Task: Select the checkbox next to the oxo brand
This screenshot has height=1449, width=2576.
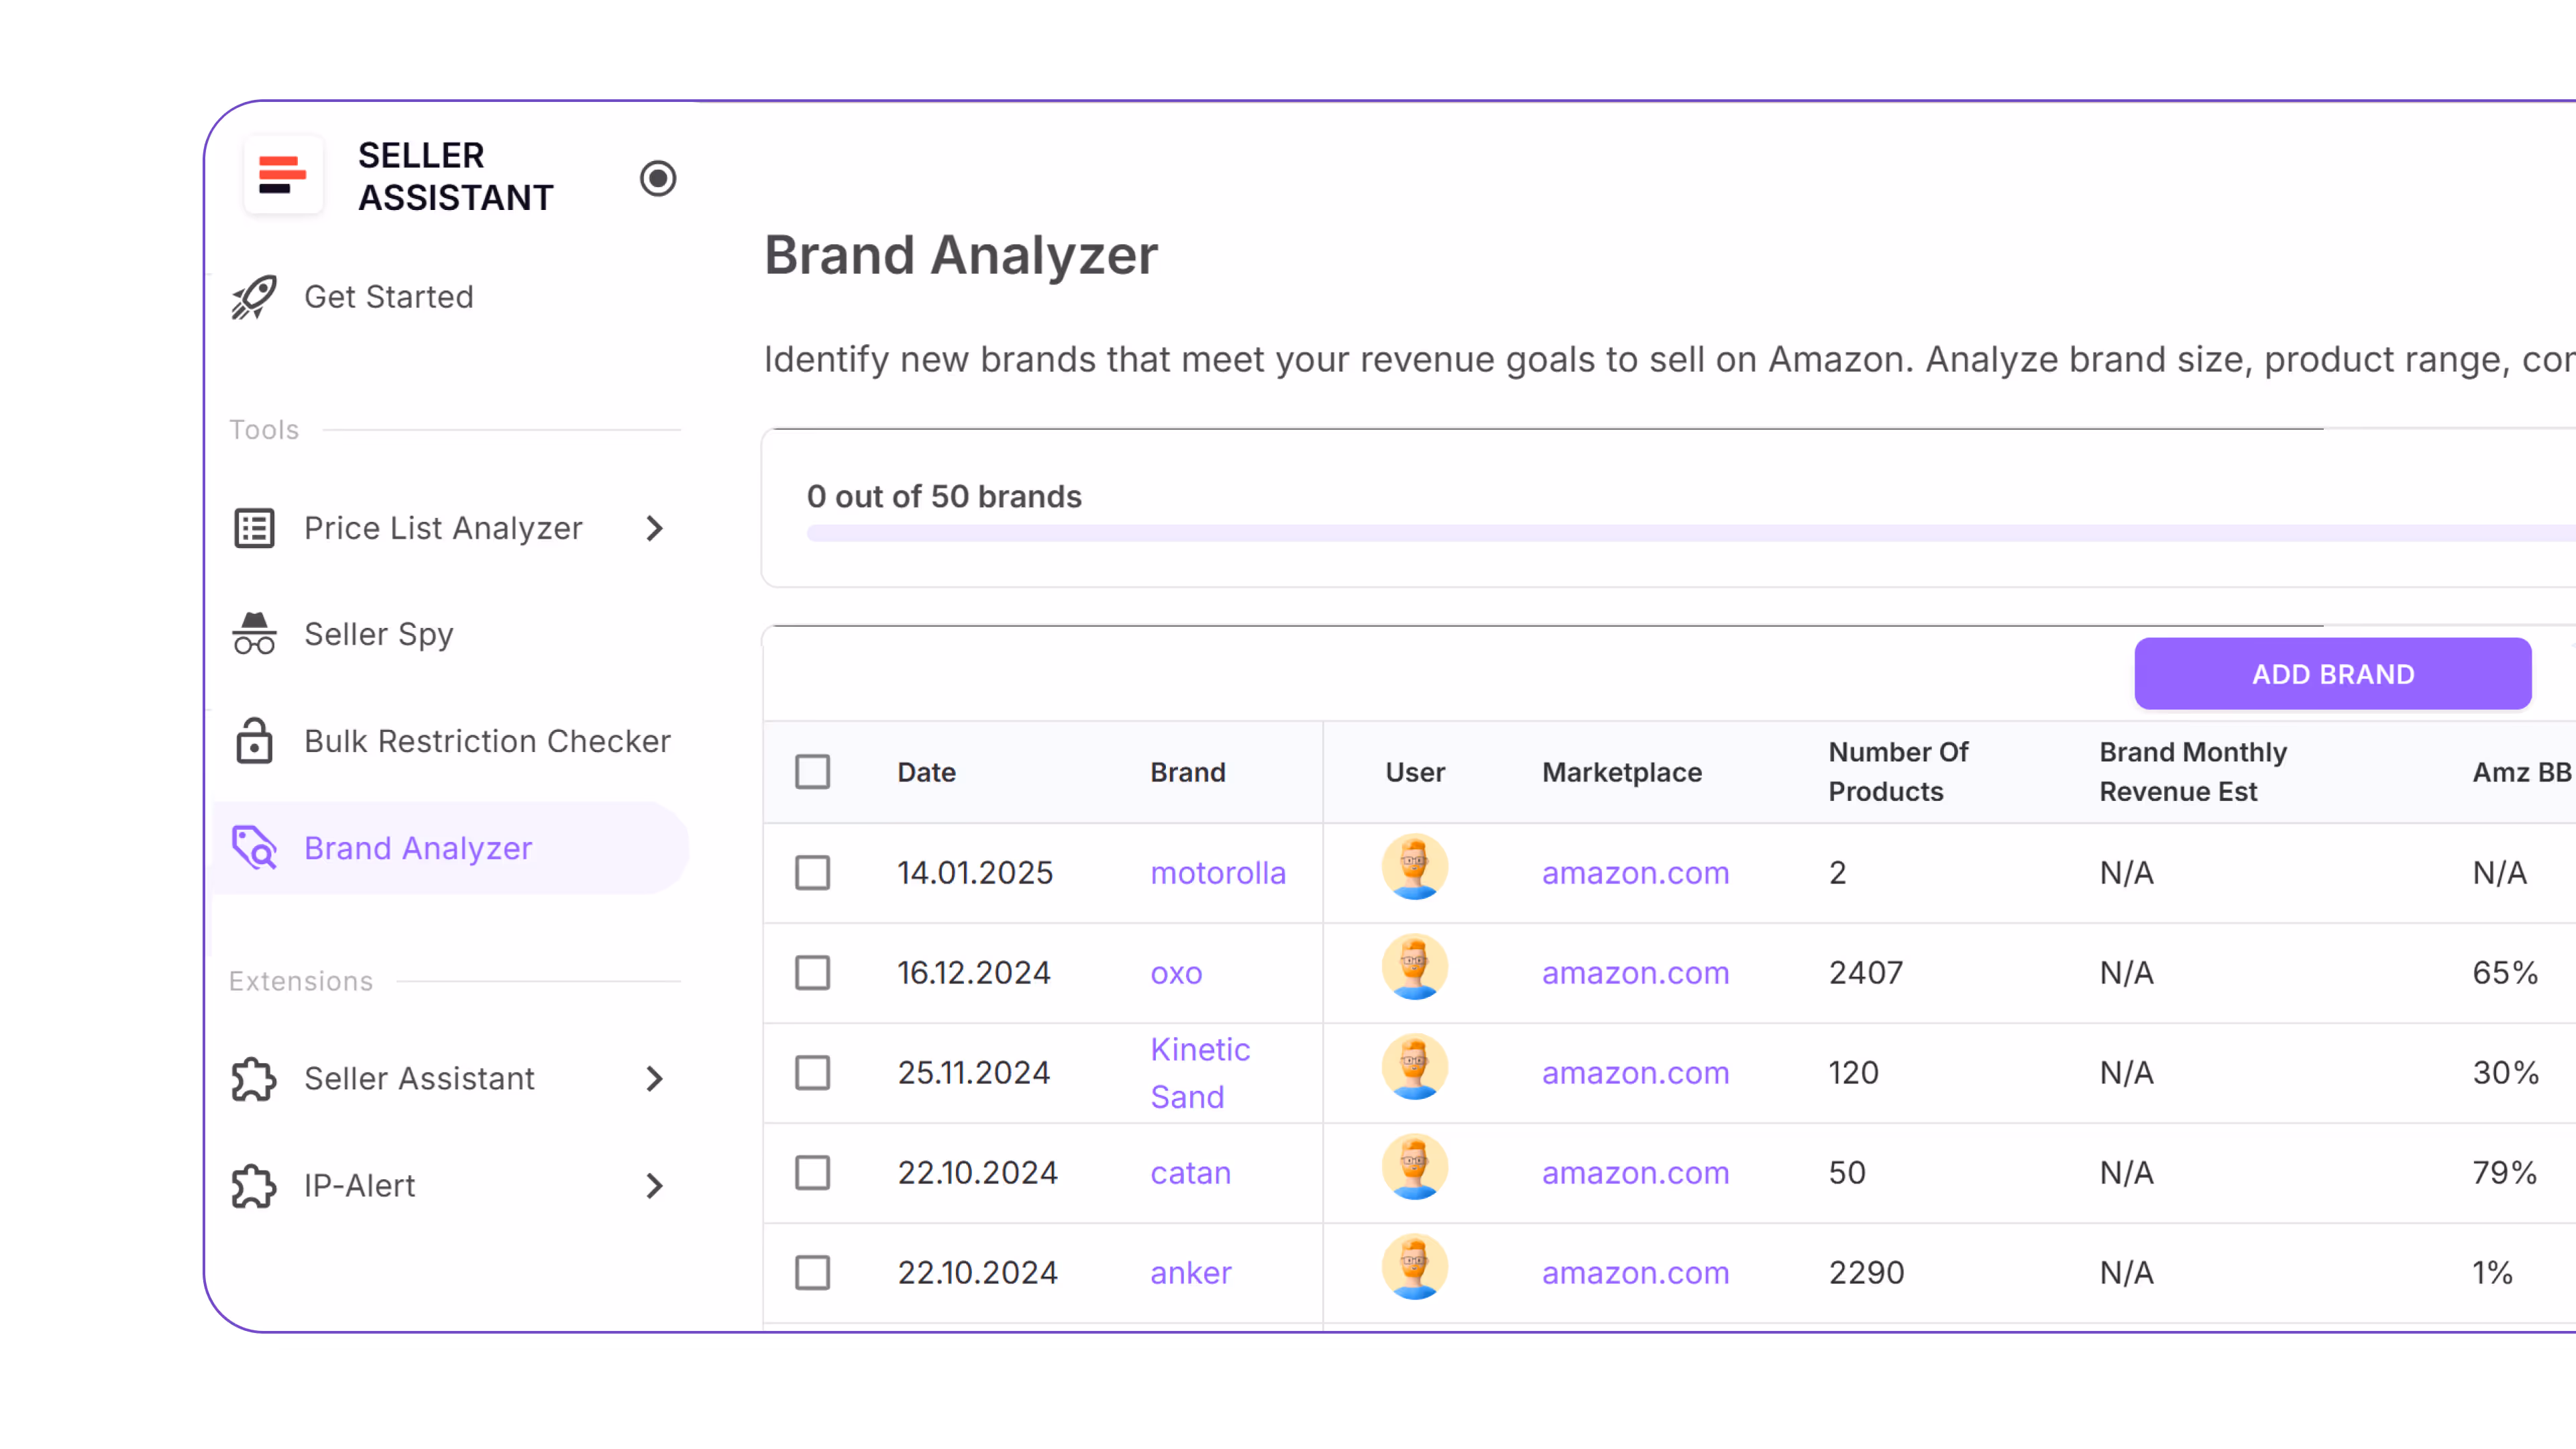Action: 813,972
